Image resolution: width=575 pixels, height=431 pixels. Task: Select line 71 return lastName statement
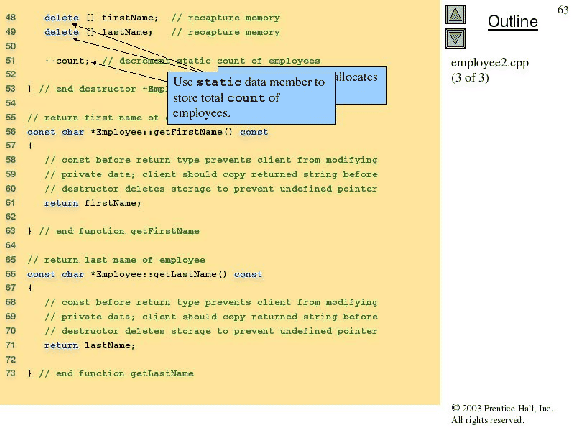[89, 346]
